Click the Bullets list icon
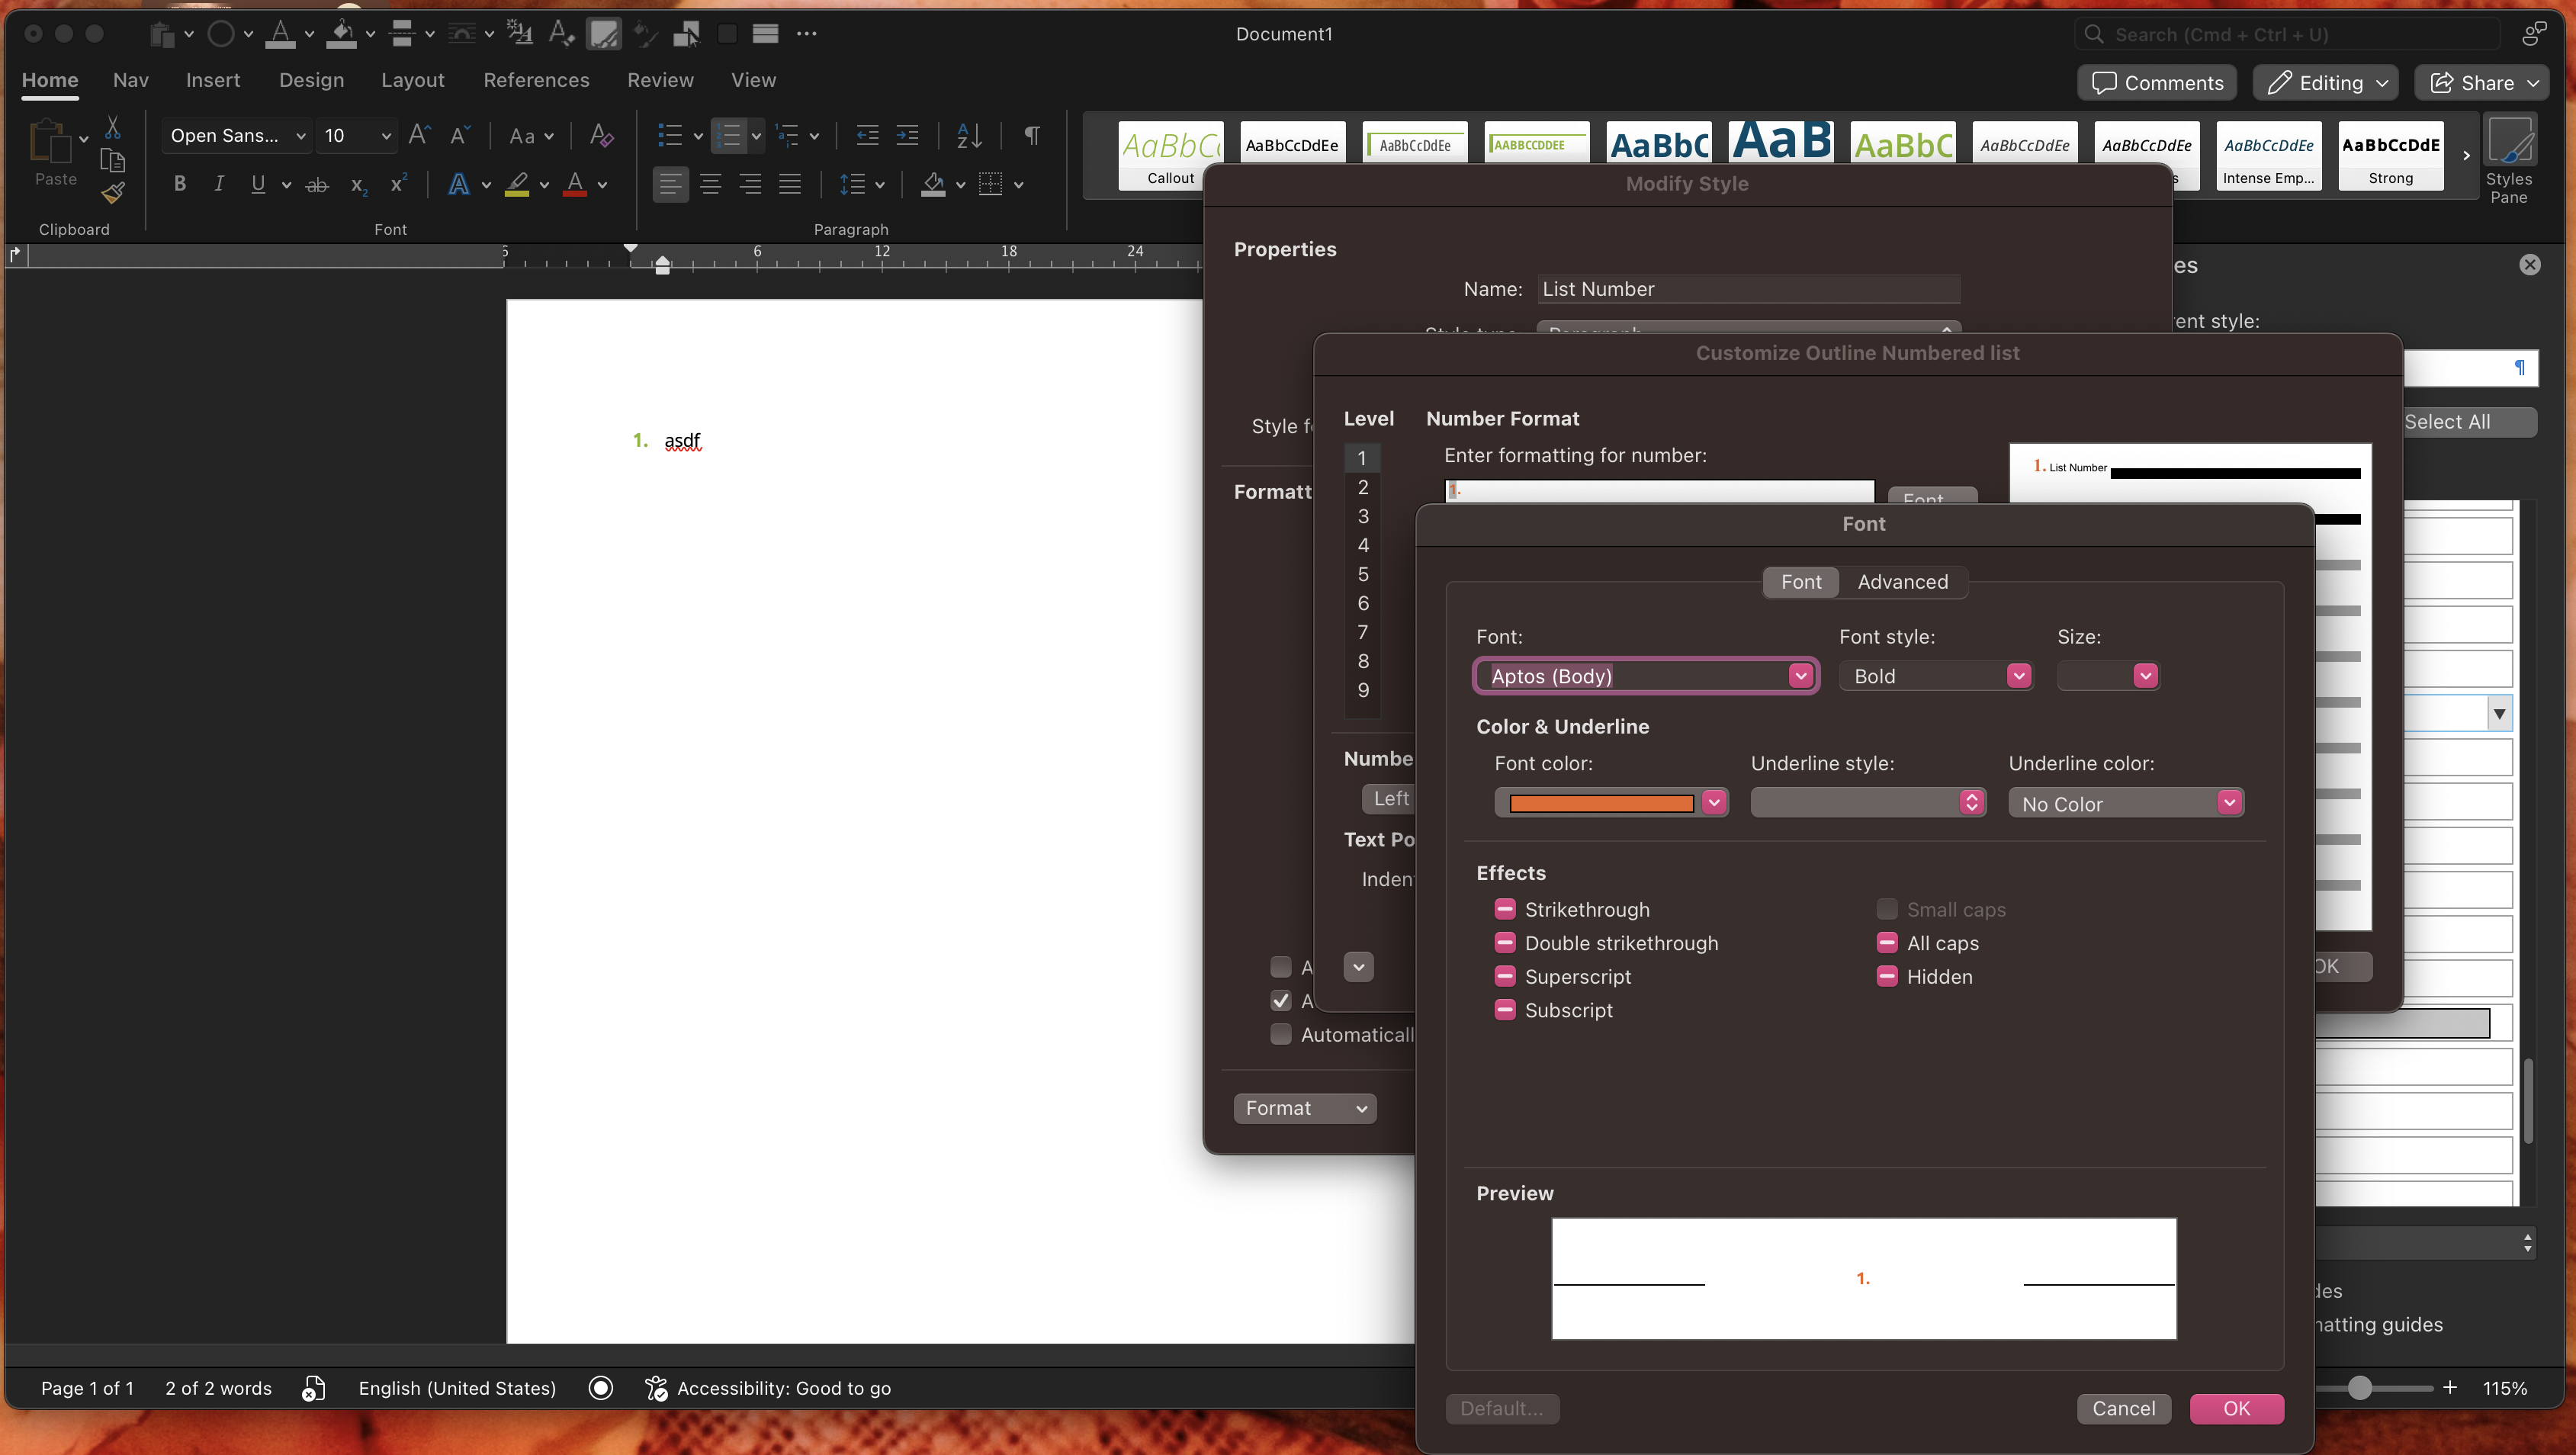This screenshot has width=2576, height=1455. pyautogui.click(x=670, y=135)
